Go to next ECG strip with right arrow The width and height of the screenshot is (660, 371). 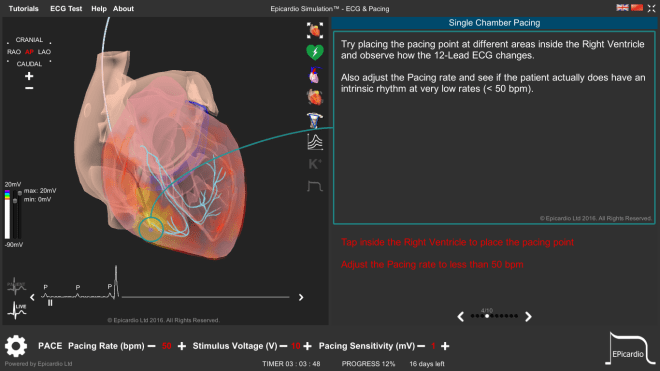point(301,297)
